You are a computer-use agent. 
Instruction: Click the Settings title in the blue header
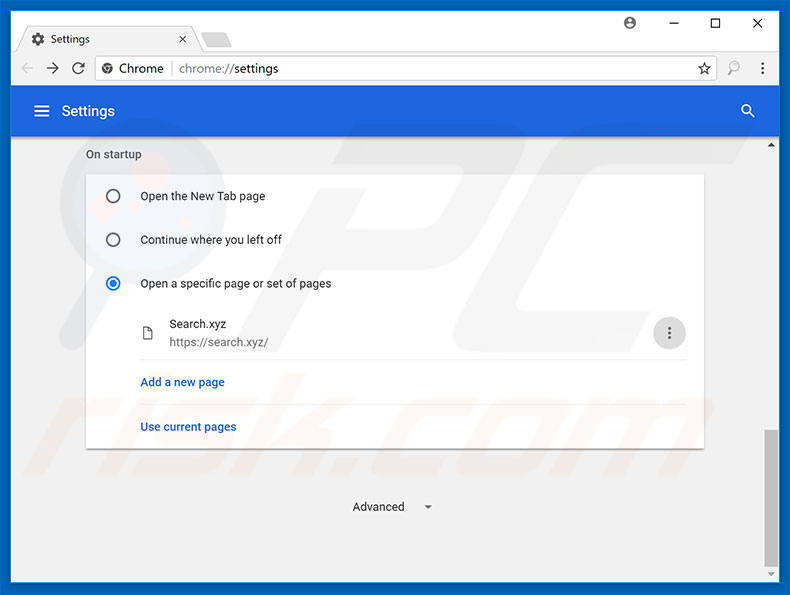coord(88,111)
